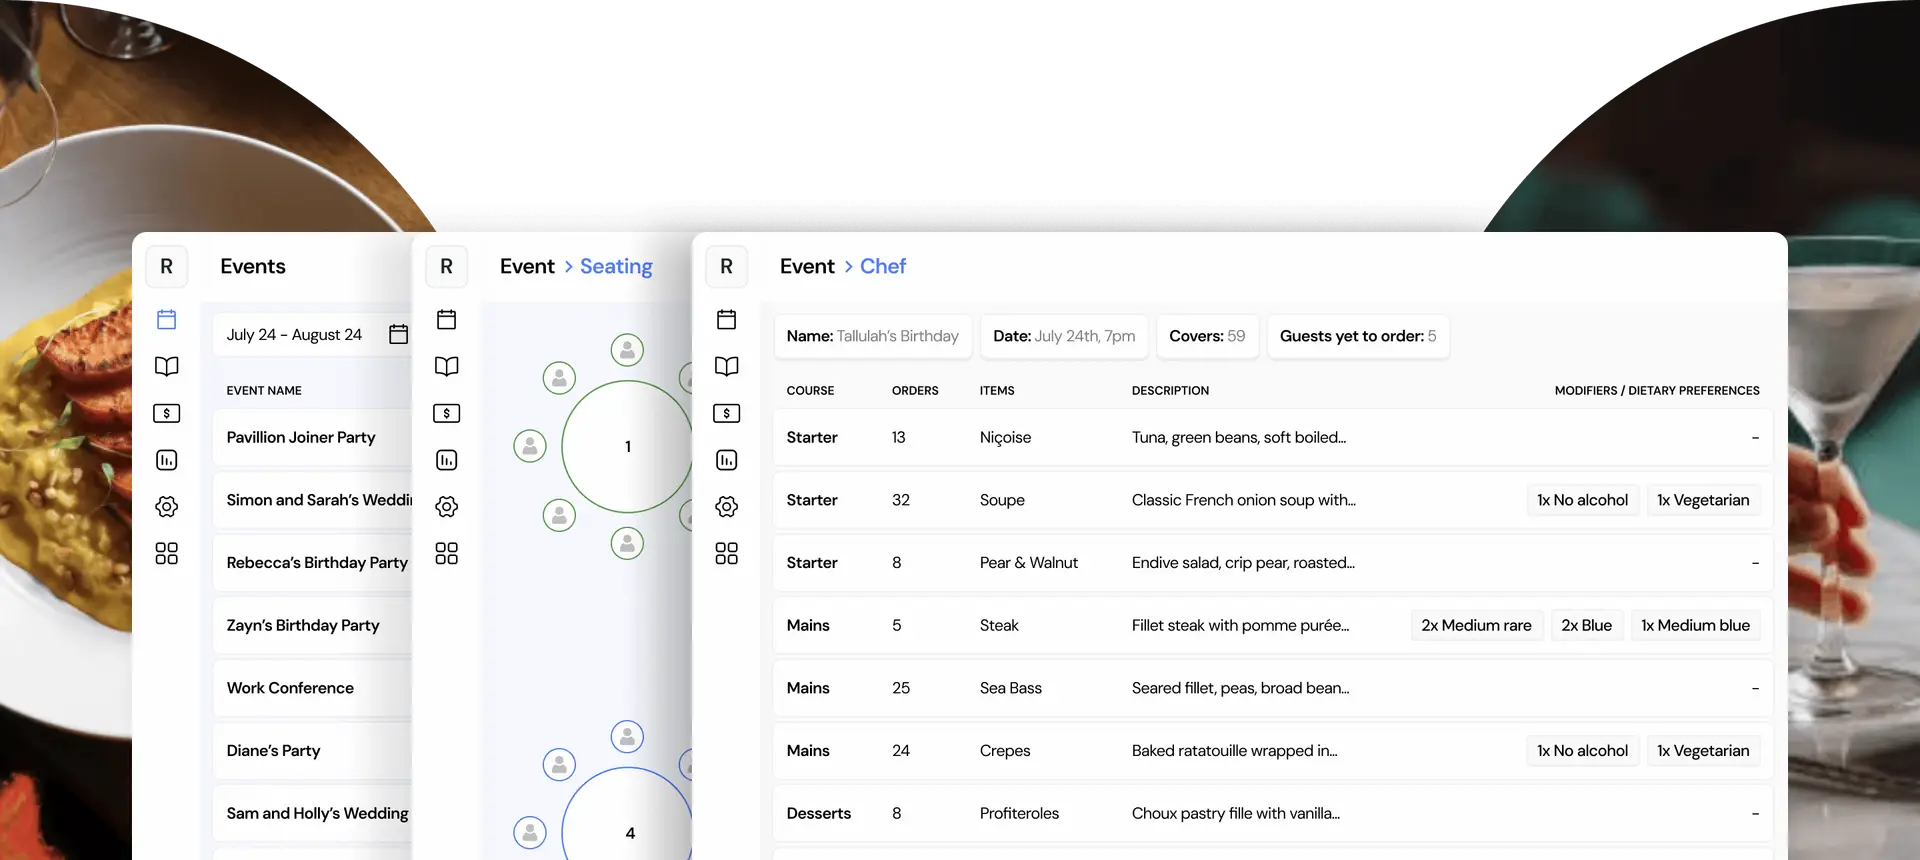The height and width of the screenshot is (860, 1920).
Task: Click the Guests yet to order badge
Action: [x=1357, y=336]
